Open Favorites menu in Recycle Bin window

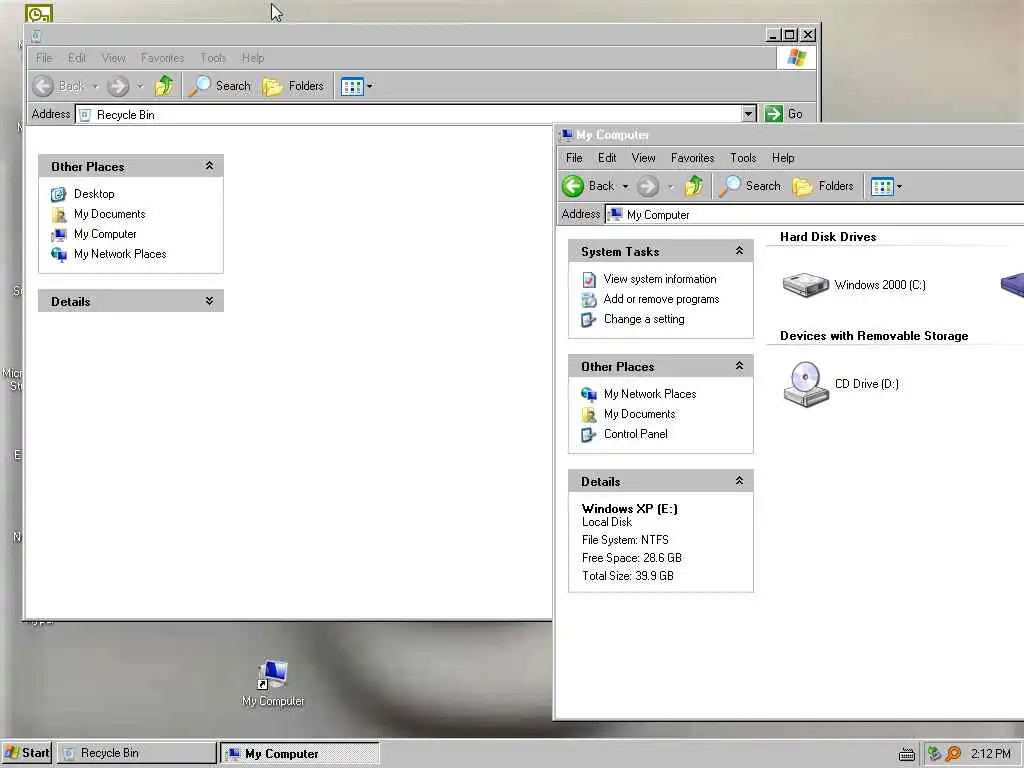[x=162, y=58]
